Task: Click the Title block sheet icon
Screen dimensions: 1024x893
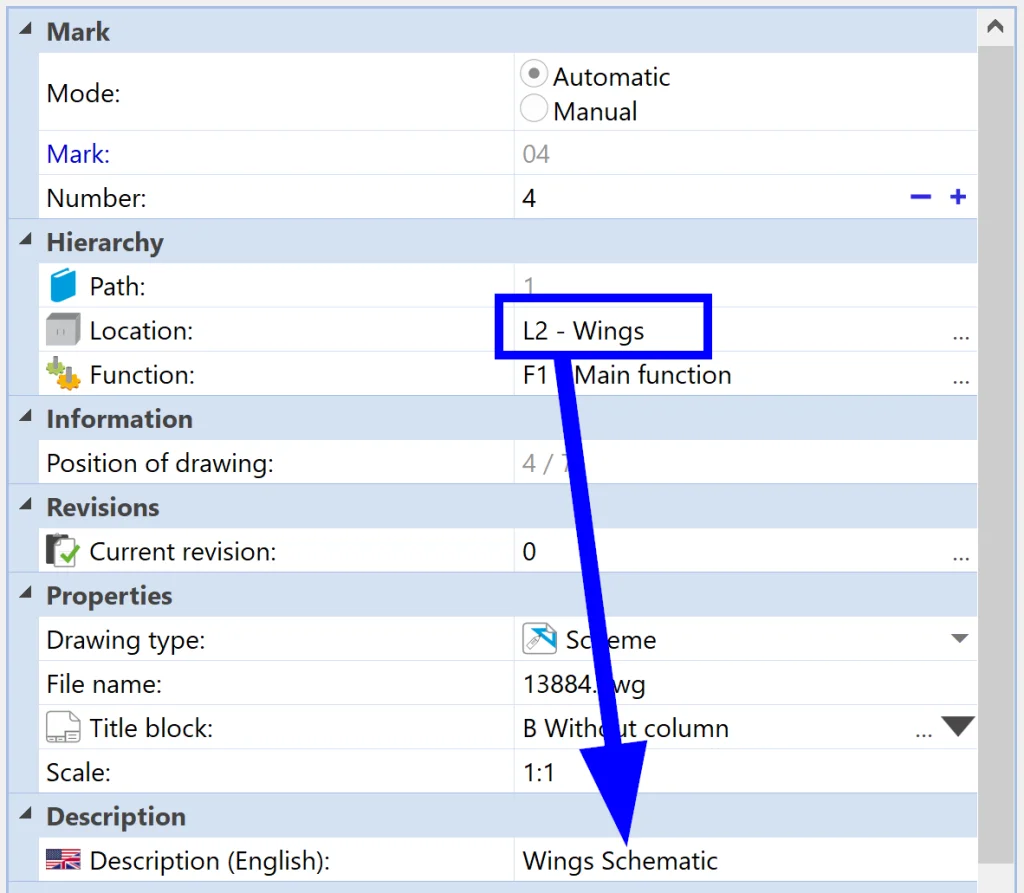Action: pos(63,728)
